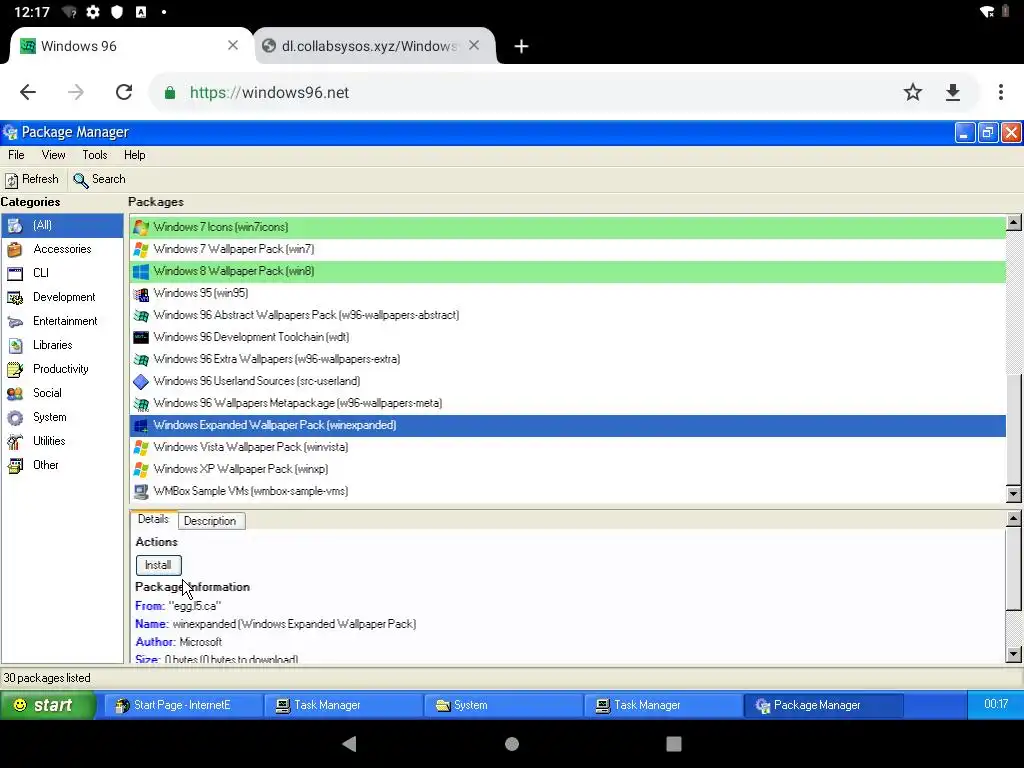Viewport: 1024px width, 768px height.
Task: Switch to the first Task Manager taskbar button
Action: click(x=343, y=705)
